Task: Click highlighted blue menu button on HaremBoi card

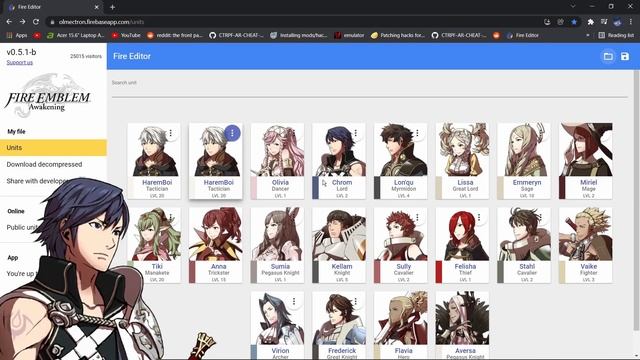Action: click(232, 133)
